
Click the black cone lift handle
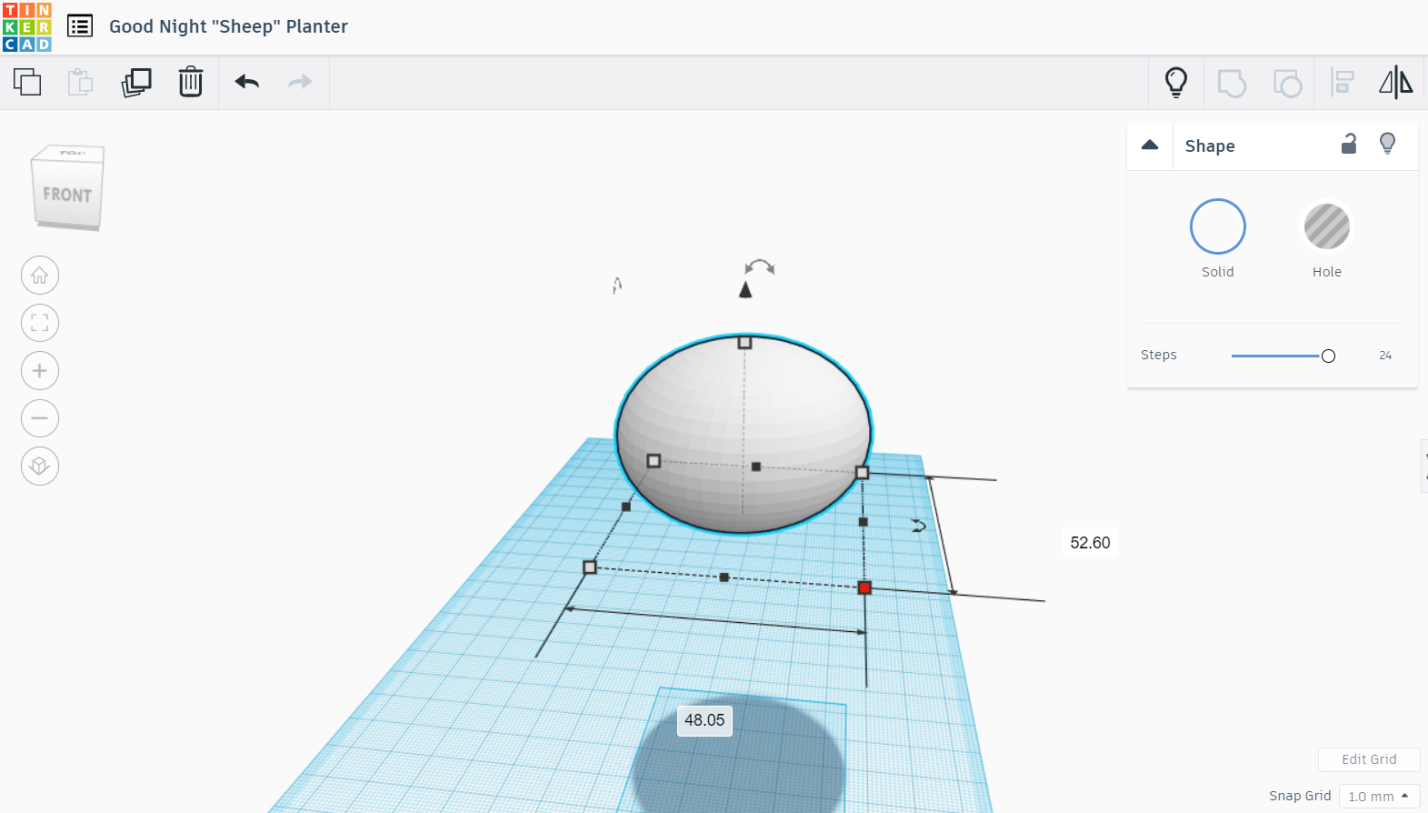(x=745, y=289)
